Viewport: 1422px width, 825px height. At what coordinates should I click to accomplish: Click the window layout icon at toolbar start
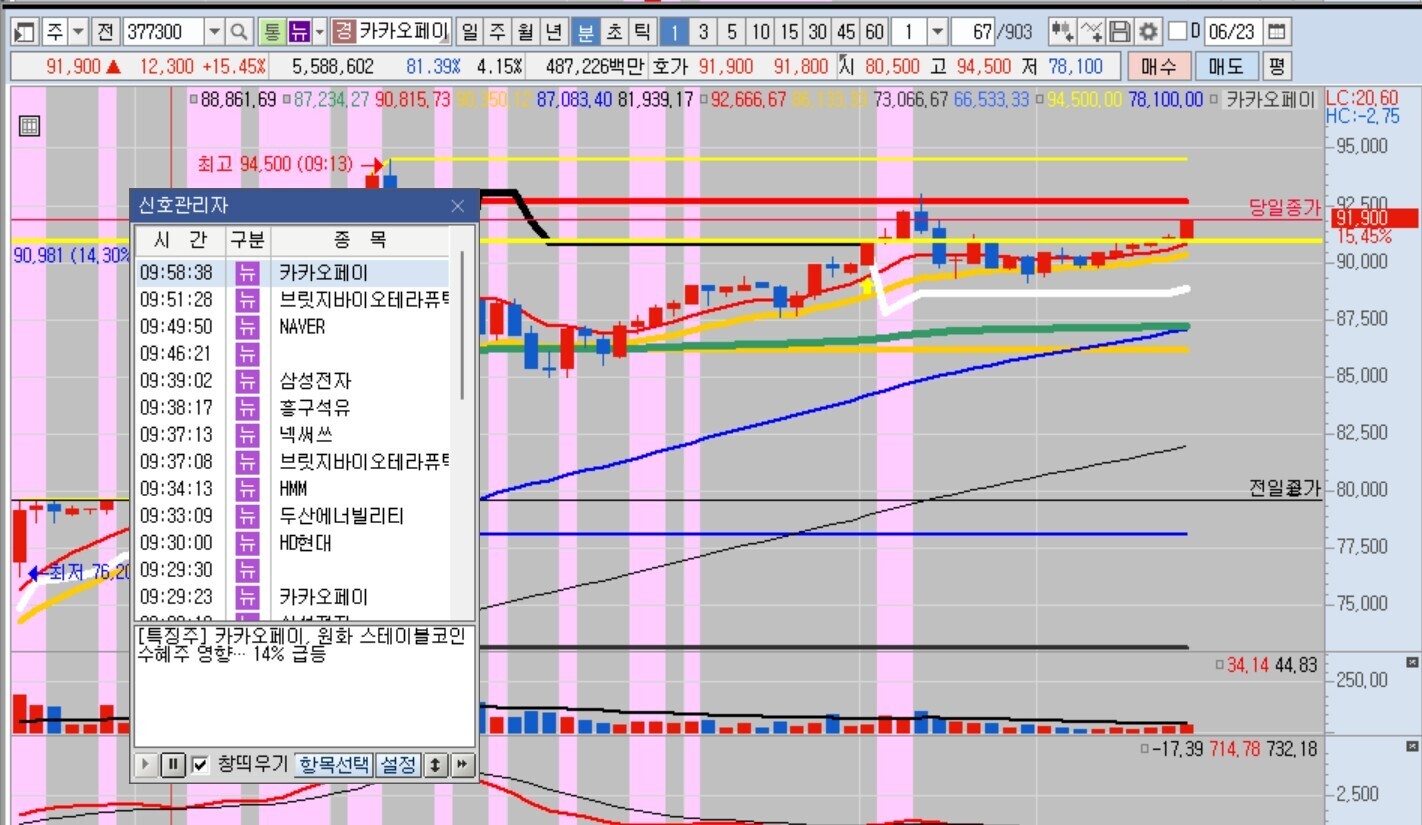click(25, 32)
